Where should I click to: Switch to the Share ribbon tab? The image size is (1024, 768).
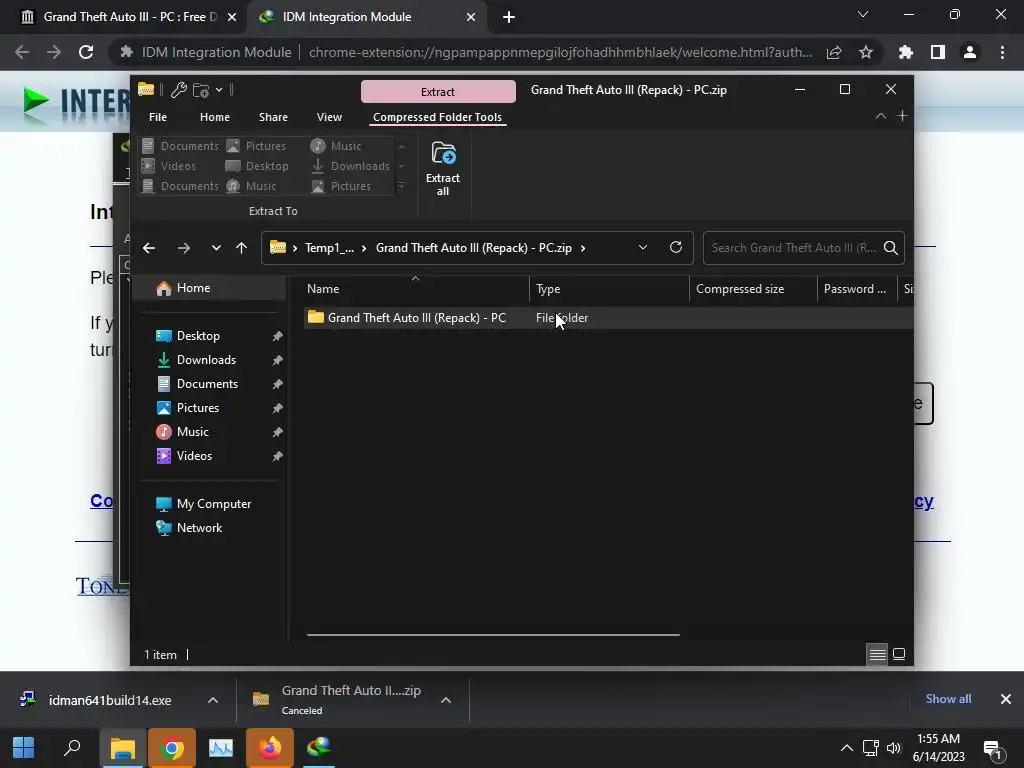[273, 117]
